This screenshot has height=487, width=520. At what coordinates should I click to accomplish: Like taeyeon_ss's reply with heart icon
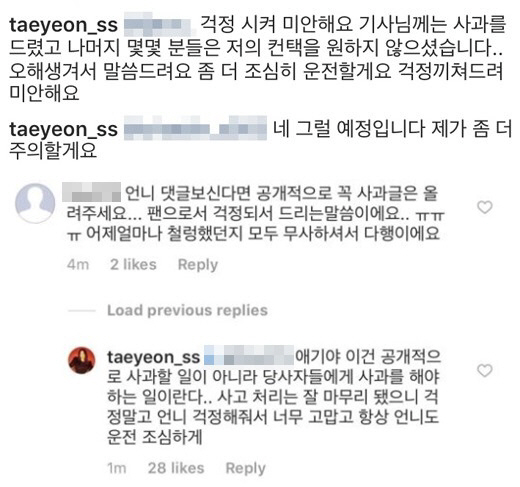tap(485, 370)
